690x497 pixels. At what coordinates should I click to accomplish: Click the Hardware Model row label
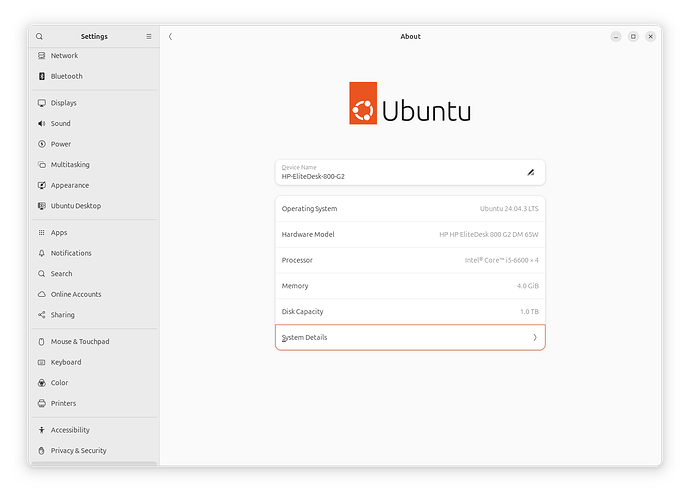pyautogui.click(x=308, y=235)
